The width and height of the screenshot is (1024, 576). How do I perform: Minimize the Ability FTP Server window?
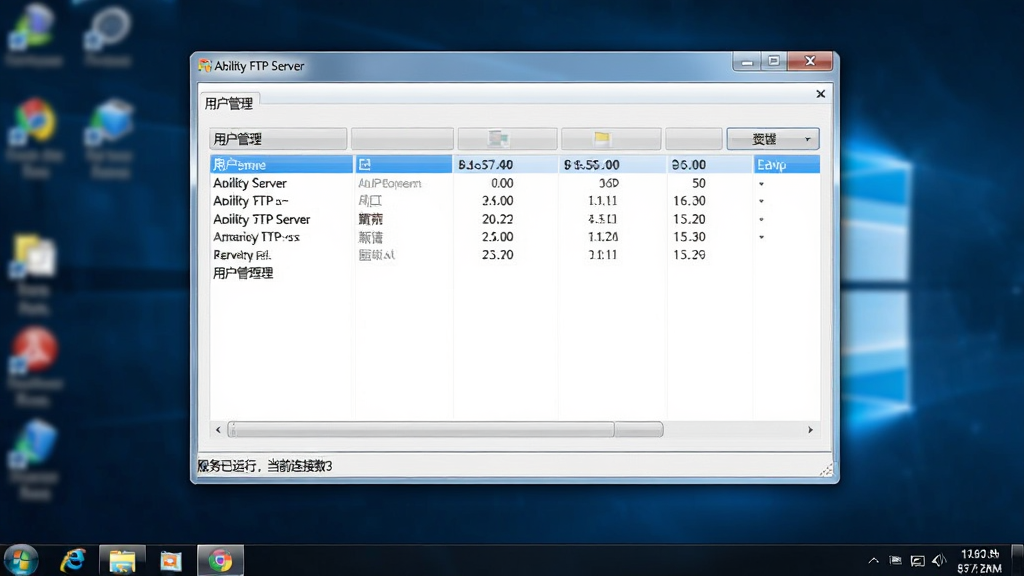pos(747,61)
